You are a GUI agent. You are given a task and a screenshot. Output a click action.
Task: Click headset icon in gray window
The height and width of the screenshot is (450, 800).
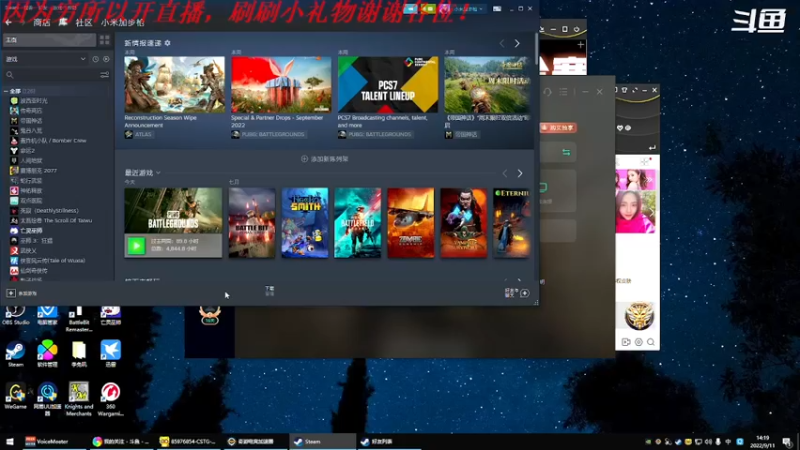pos(547,92)
